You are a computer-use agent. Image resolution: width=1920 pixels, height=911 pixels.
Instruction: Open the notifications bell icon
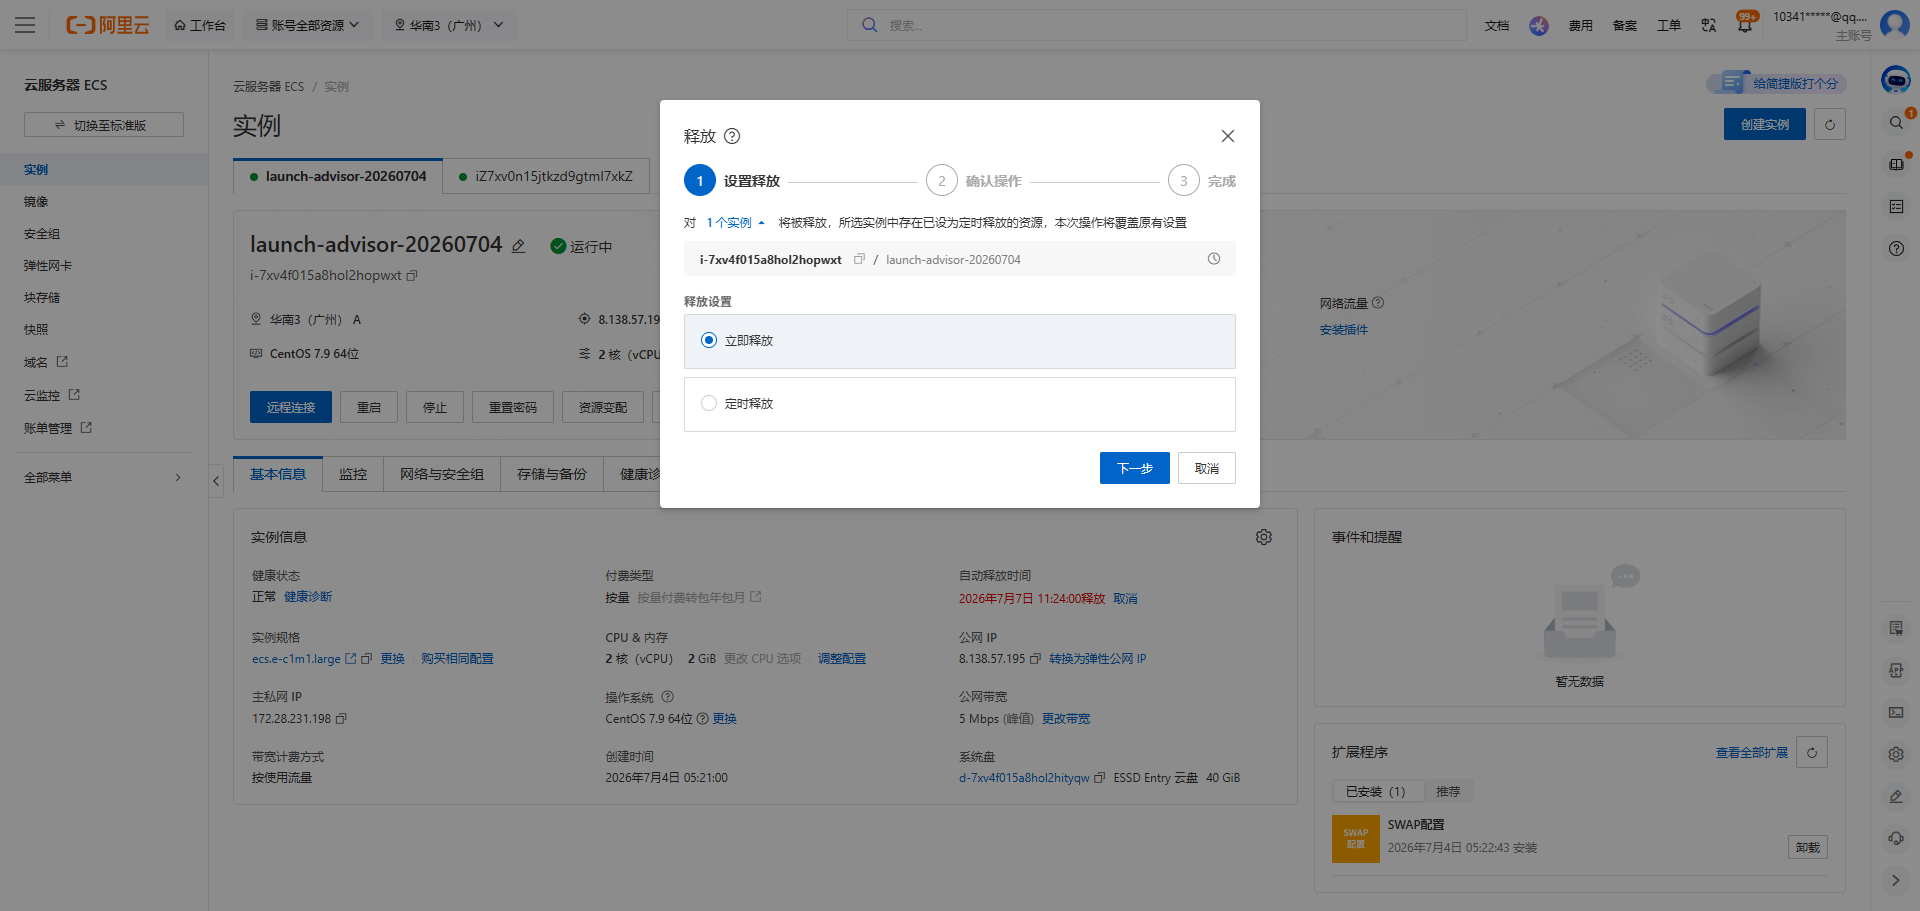(x=1745, y=25)
